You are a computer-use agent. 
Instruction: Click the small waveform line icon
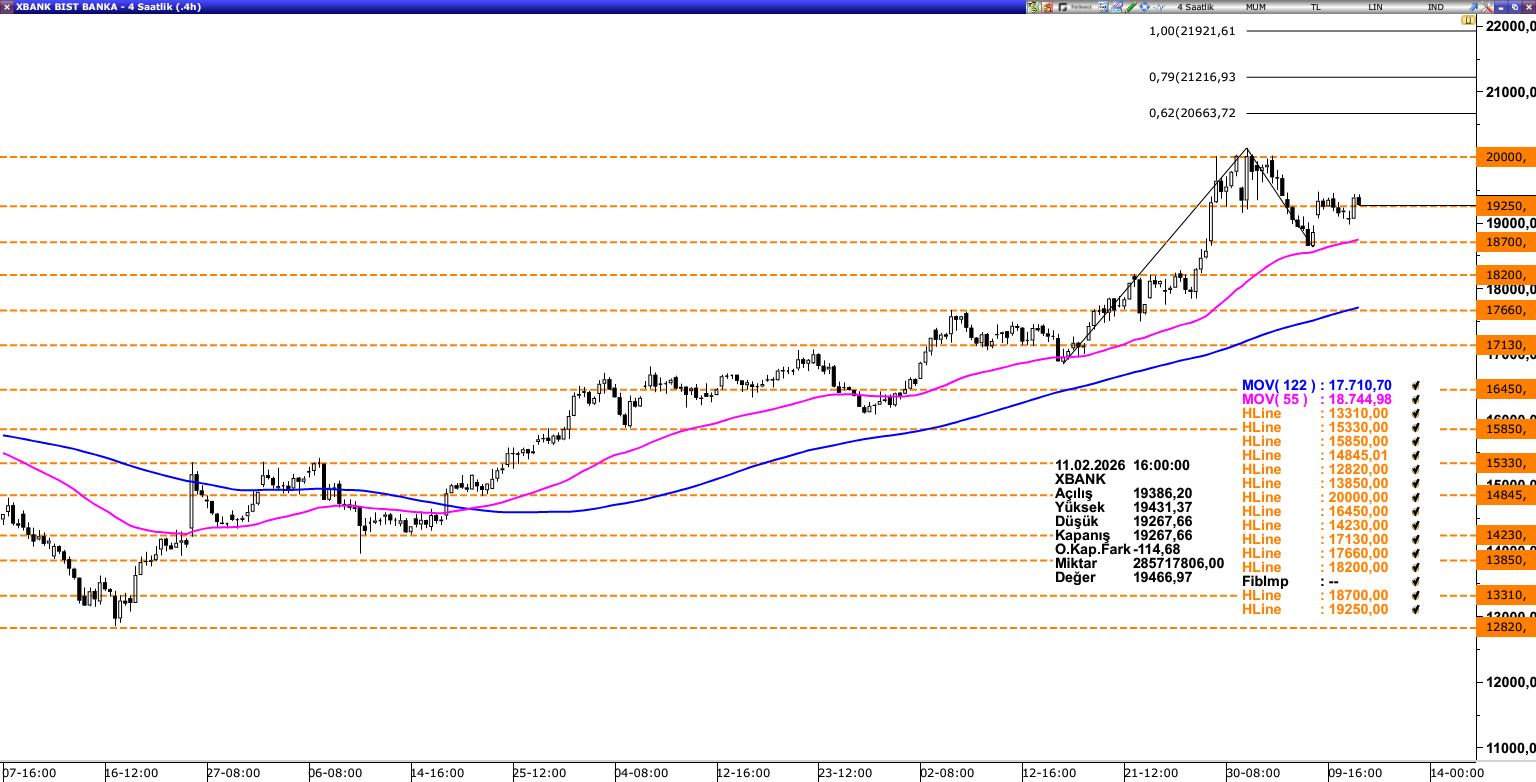pyautogui.click(x=1158, y=7)
